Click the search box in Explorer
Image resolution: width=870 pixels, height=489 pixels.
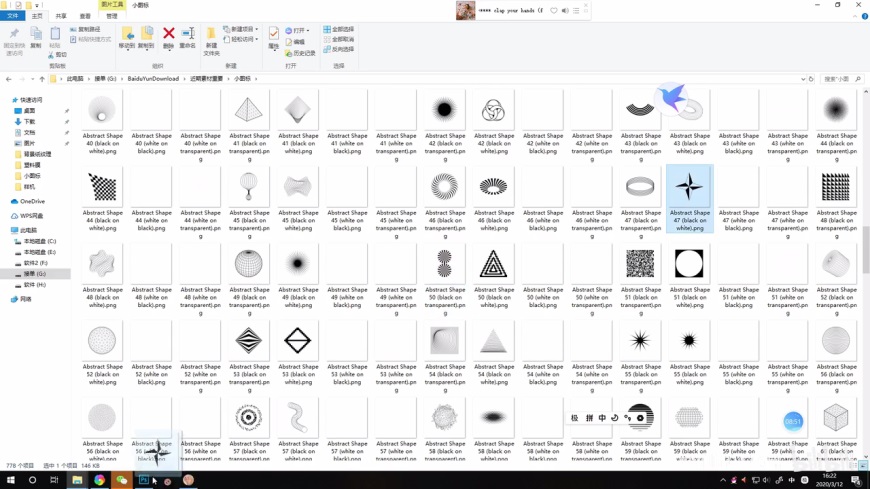tap(840, 79)
